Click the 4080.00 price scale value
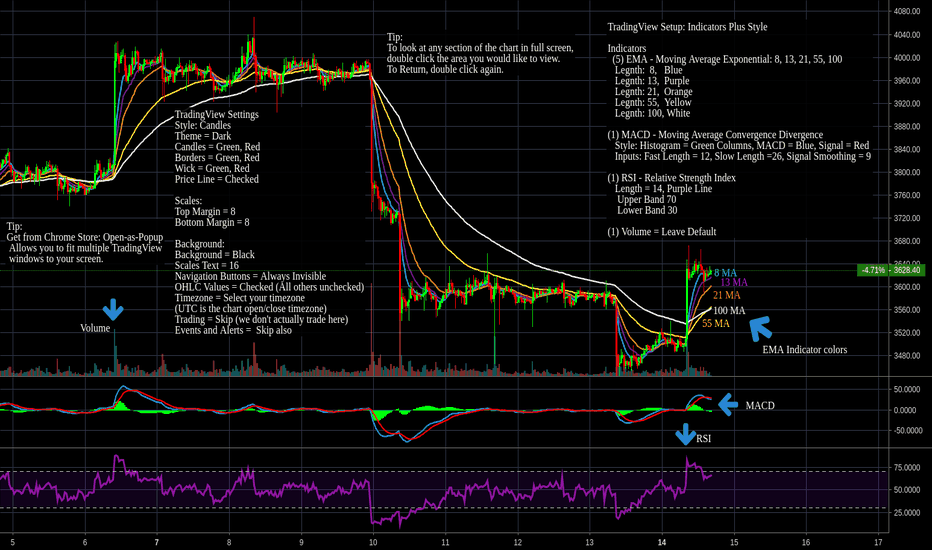This screenshot has height=550, width=932. click(906, 11)
